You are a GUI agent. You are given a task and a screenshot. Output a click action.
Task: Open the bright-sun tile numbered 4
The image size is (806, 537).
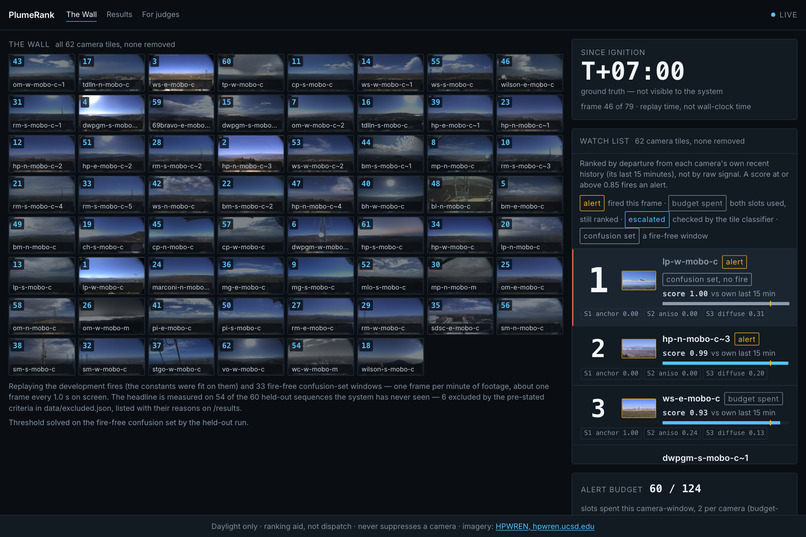(x=112, y=113)
